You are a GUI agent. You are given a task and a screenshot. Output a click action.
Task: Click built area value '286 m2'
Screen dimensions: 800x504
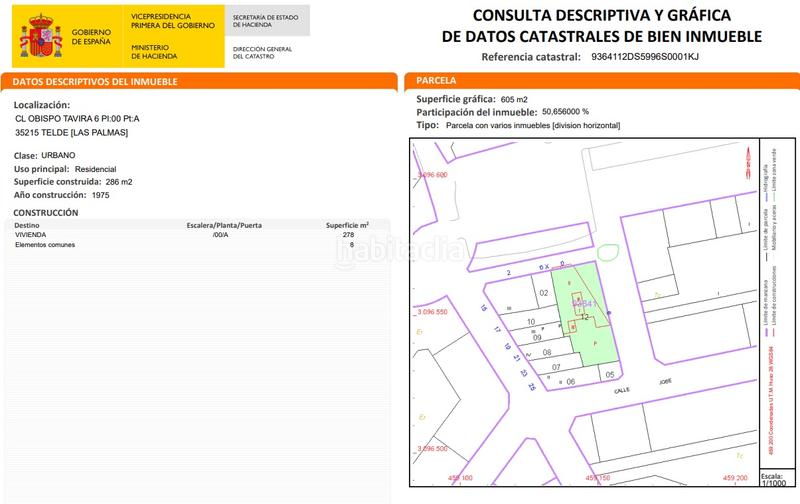click(x=119, y=182)
